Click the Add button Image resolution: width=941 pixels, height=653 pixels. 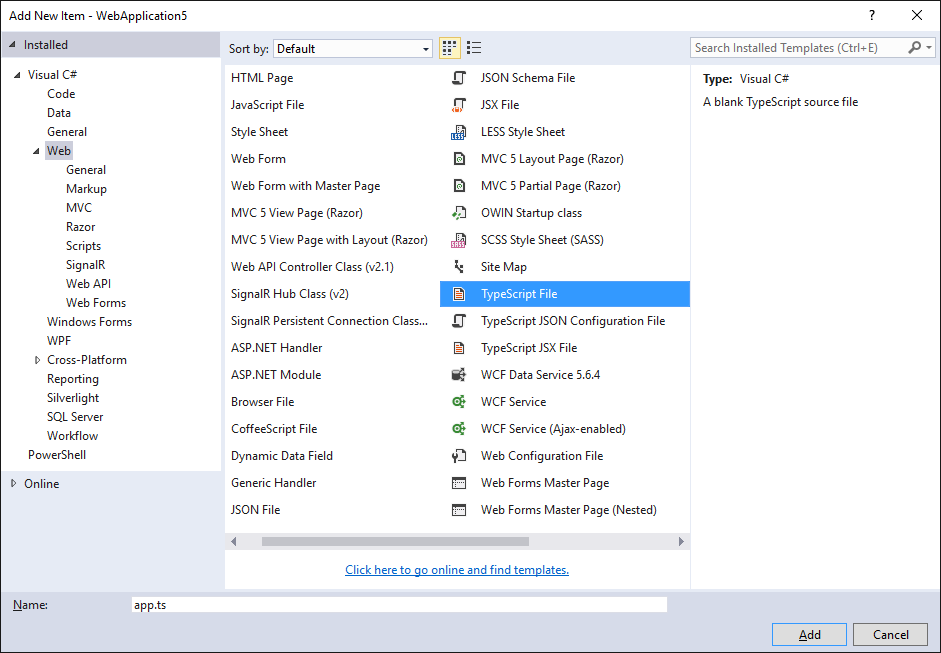point(809,635)
